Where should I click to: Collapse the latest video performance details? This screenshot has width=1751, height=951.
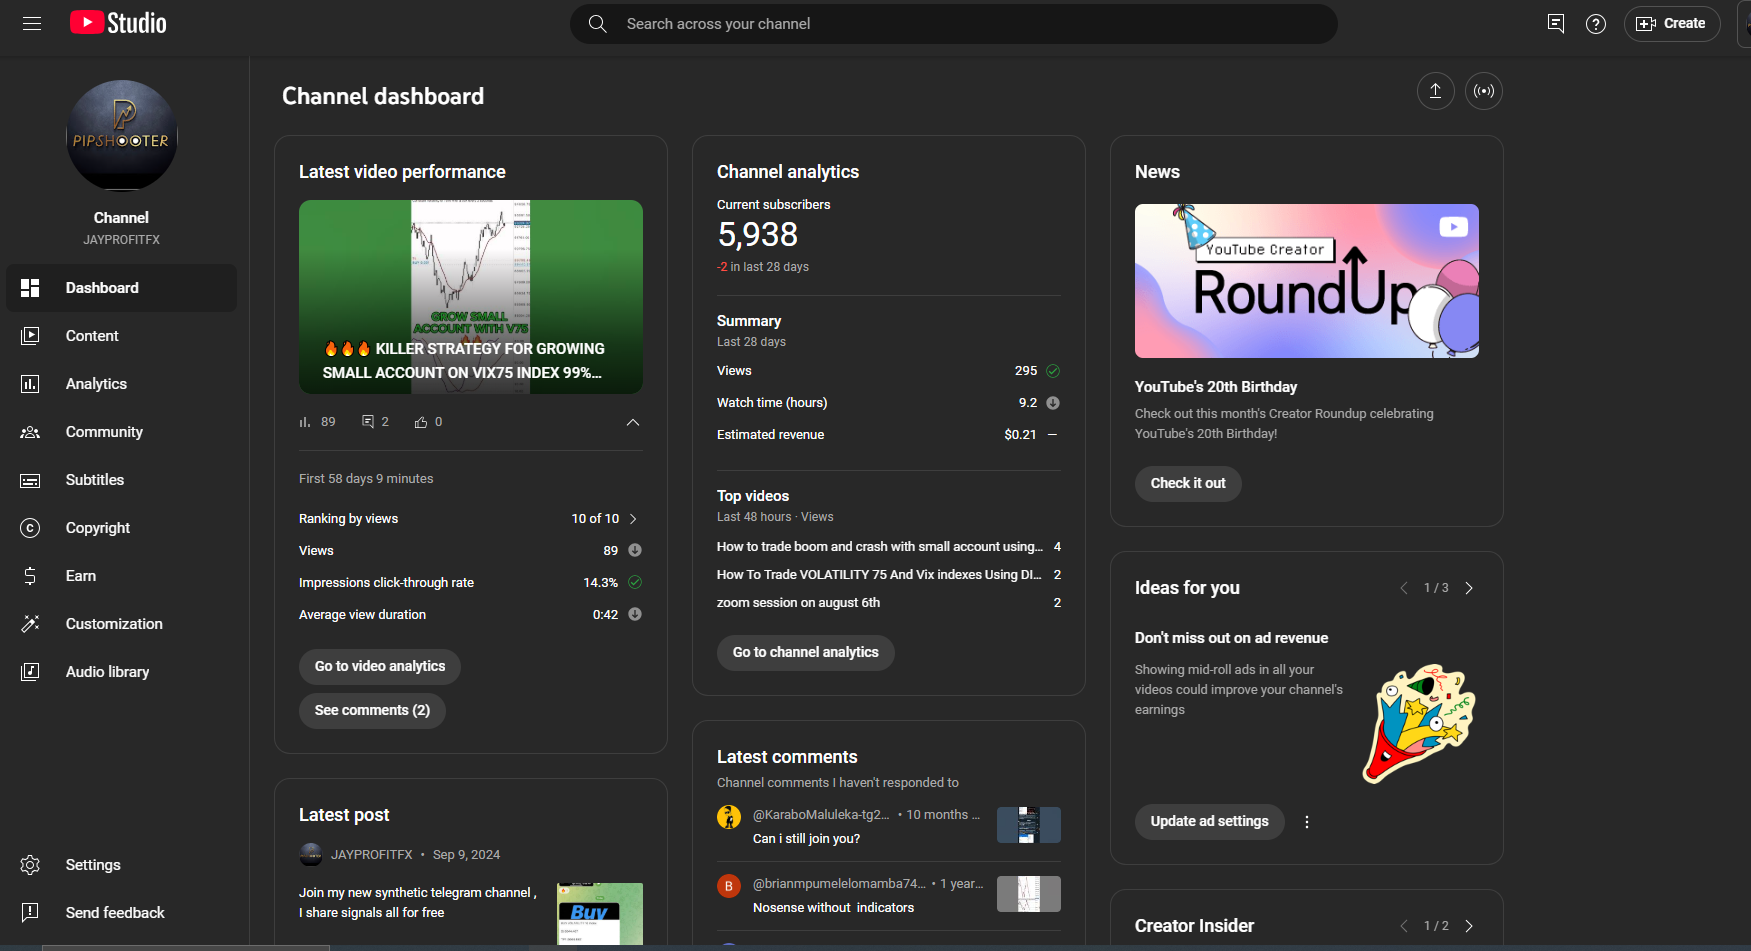point(633,423)
